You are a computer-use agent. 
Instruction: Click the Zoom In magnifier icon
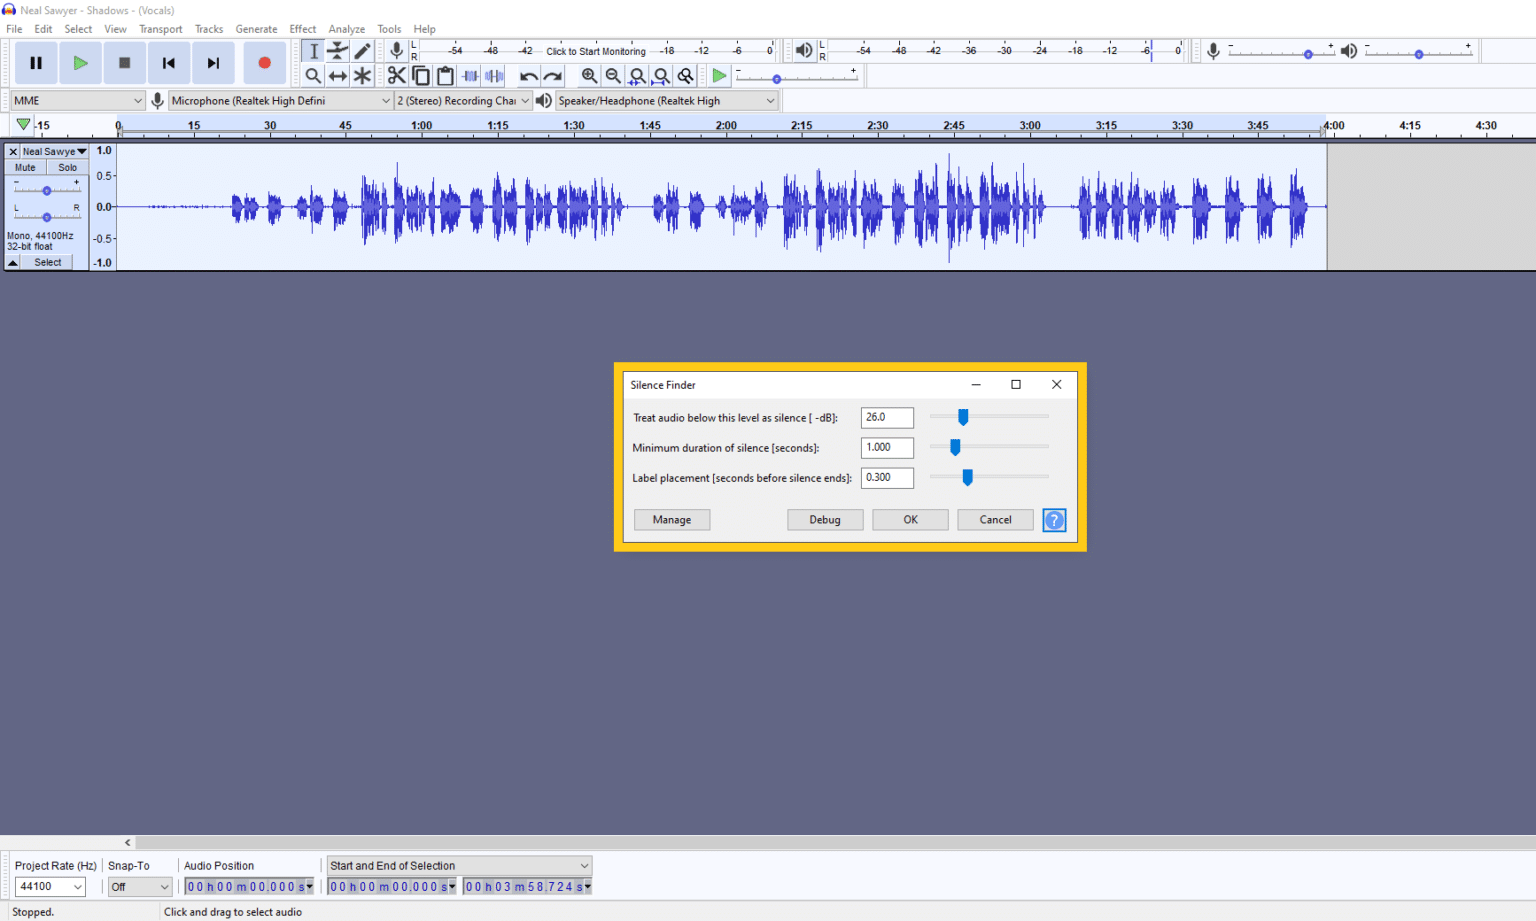(x=590, y=75)
